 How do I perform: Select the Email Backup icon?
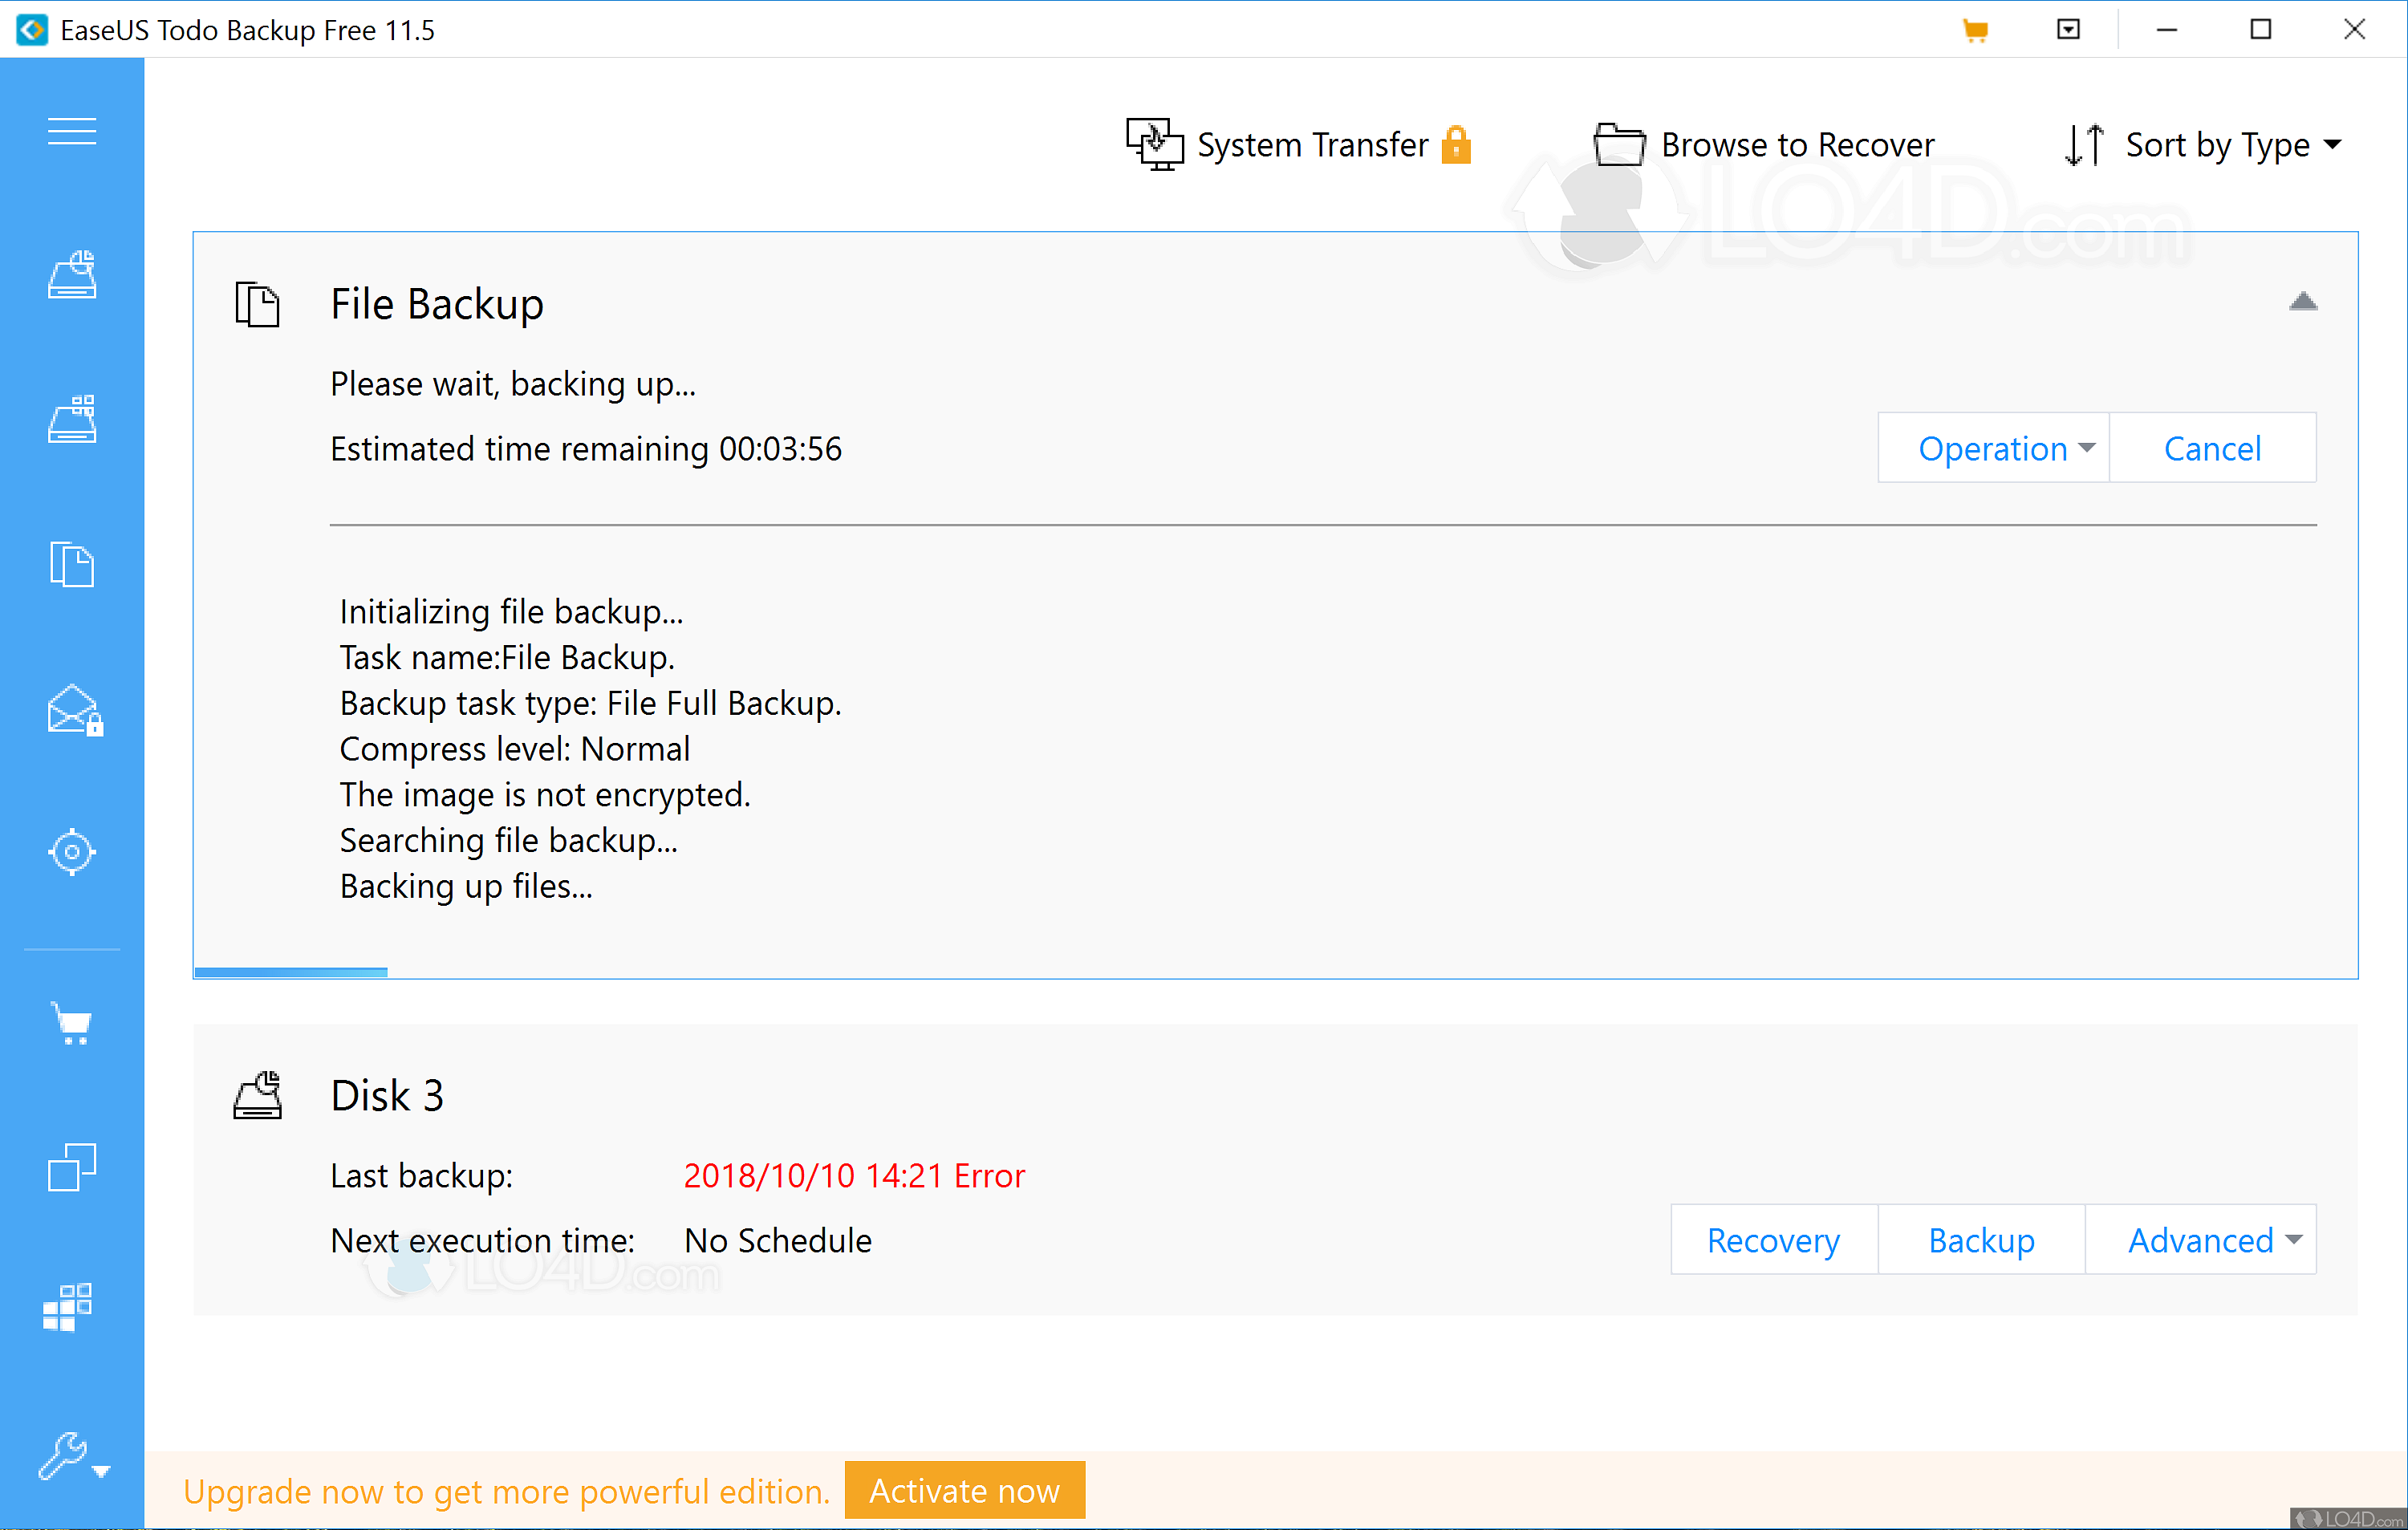pos(71,712)
